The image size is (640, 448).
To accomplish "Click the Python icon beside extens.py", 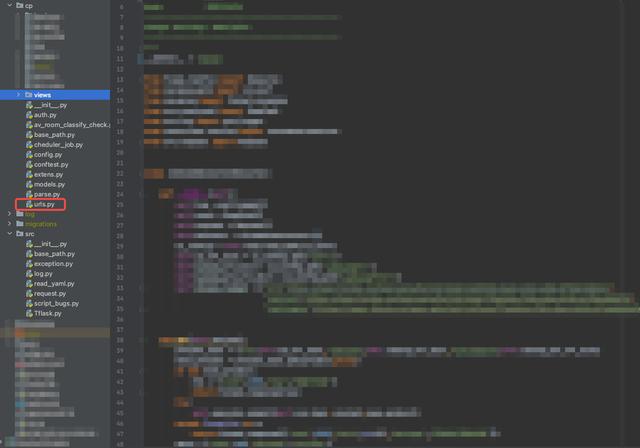I will tap(29, 175).
